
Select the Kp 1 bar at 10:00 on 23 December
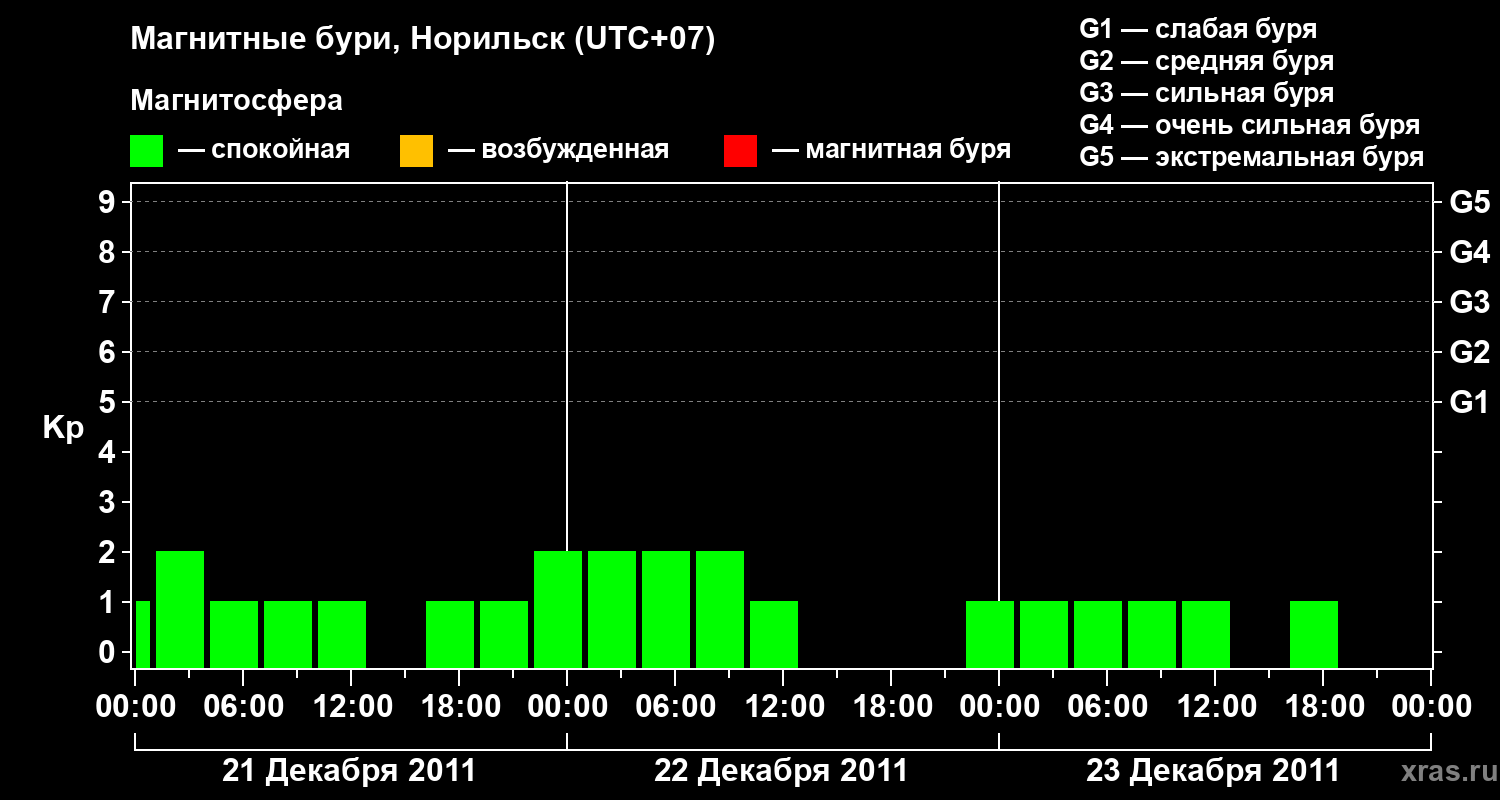click(x=1206, y=634)
